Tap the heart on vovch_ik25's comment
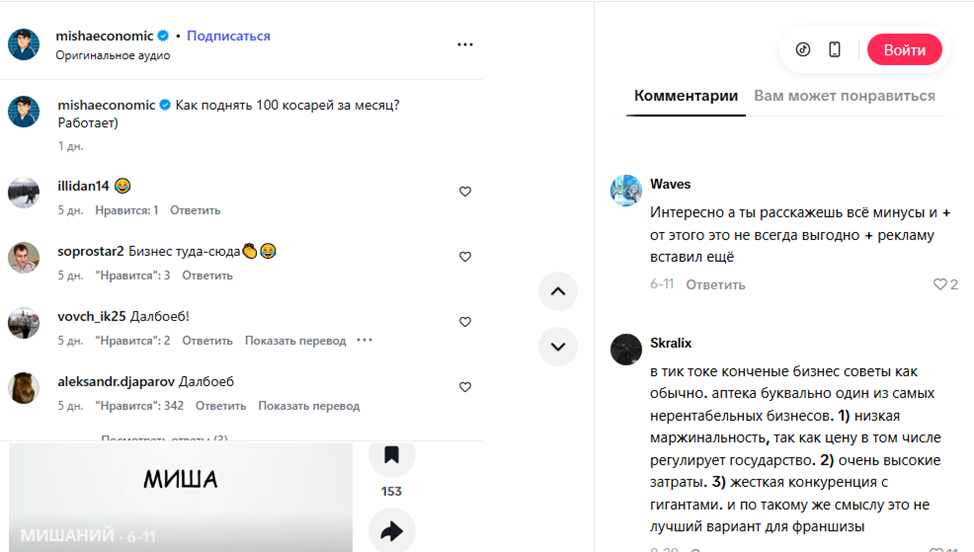 coord(465,322)
